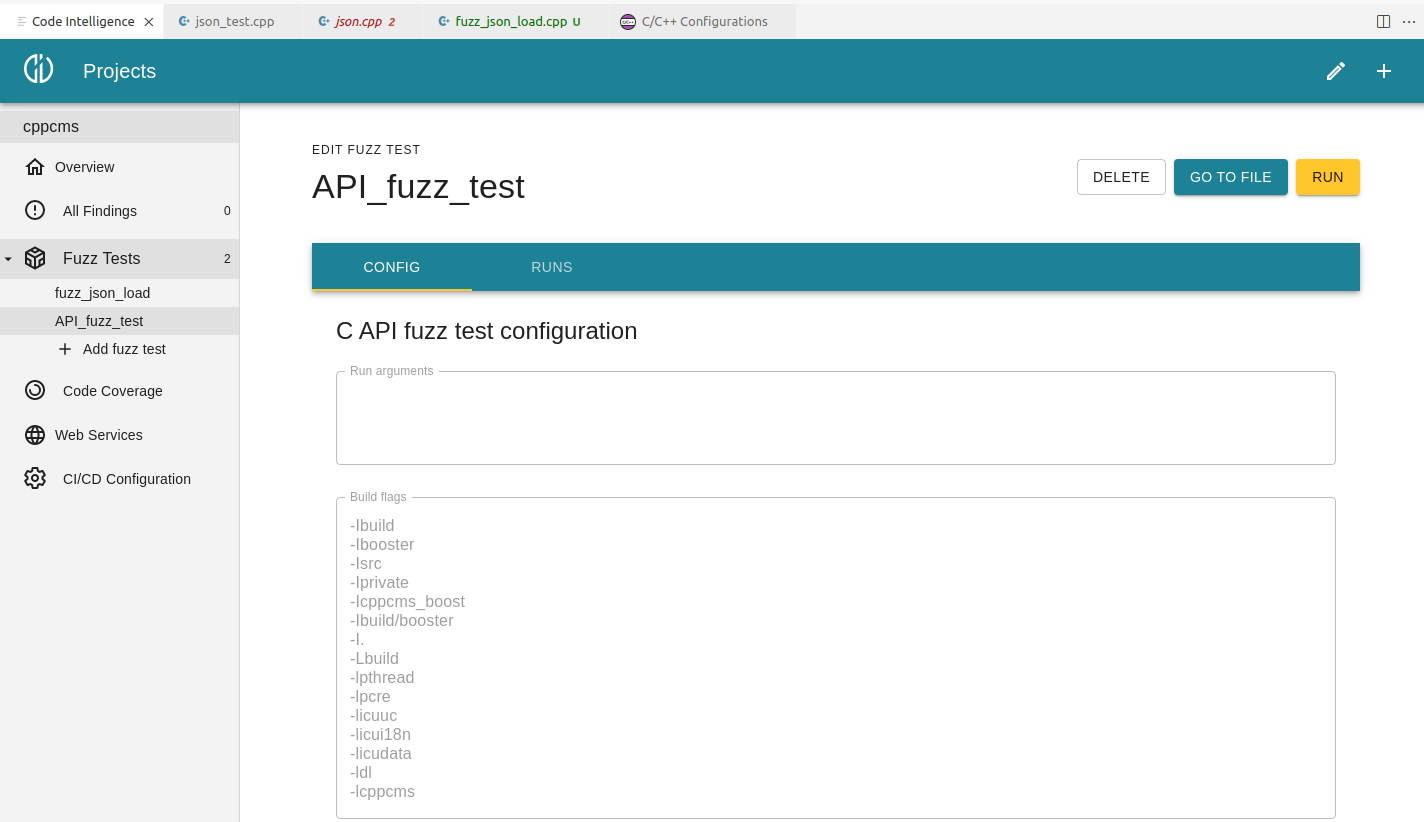Open the editor more actions ellipsis
This screenshot has height=822, width=1424.
tap(1409, 21)
